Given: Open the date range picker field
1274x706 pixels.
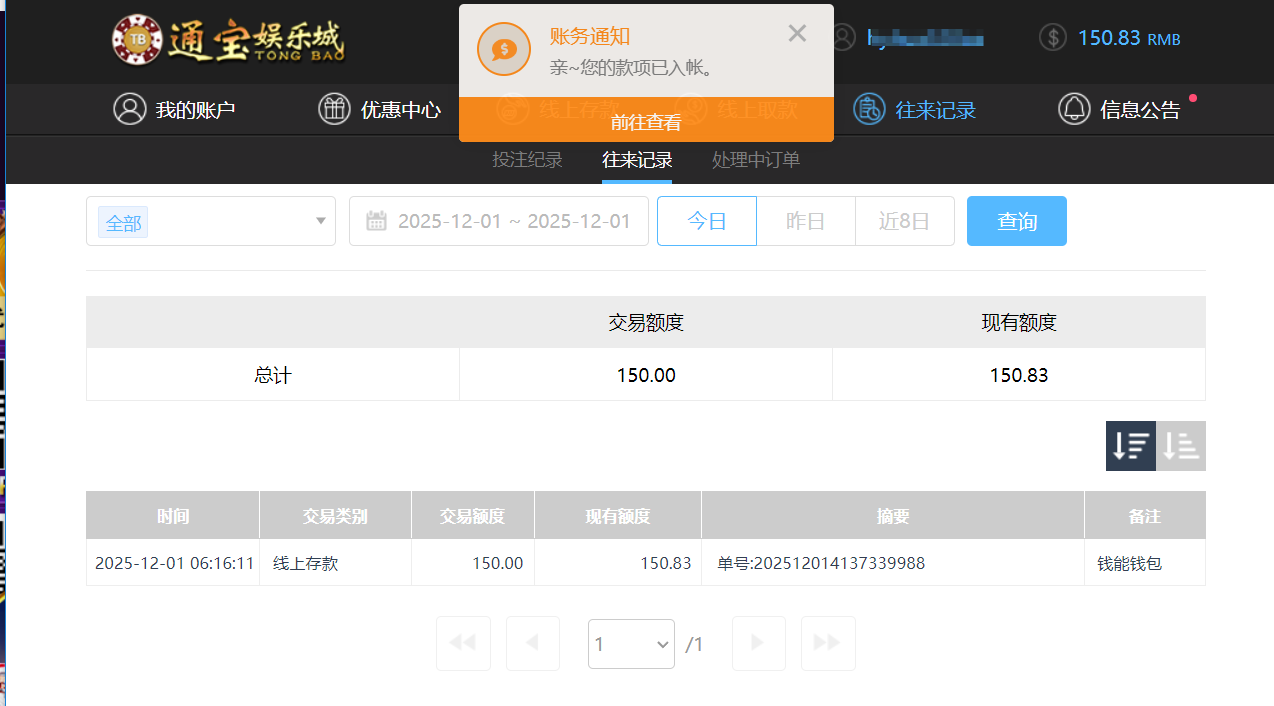Looking at the screenshot, I should 498,221.
